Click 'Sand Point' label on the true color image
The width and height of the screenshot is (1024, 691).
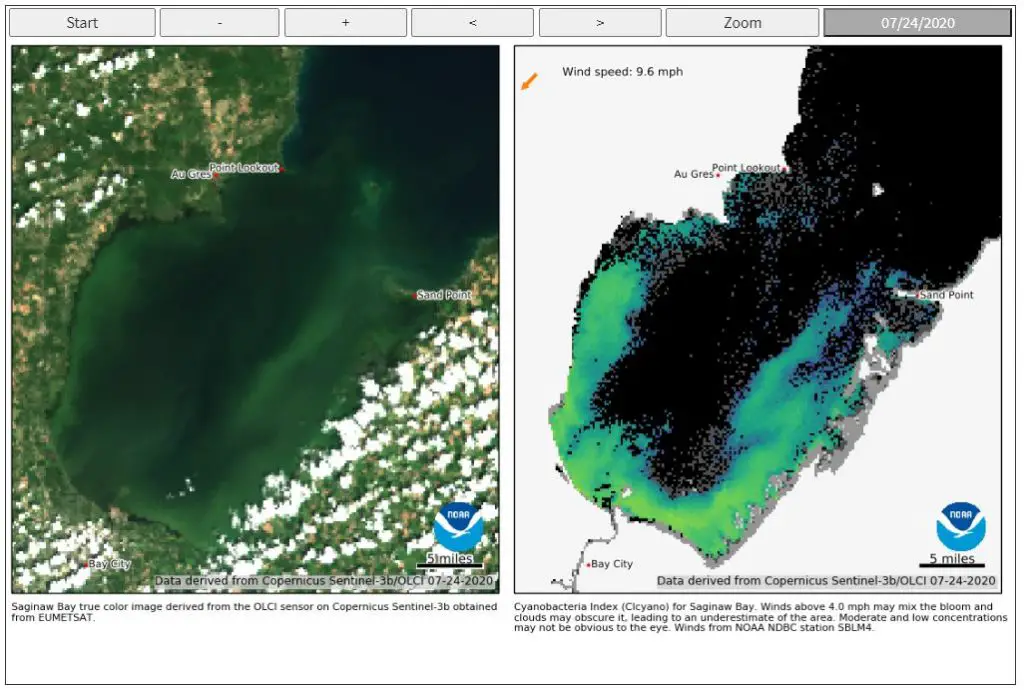click(444, 295)
